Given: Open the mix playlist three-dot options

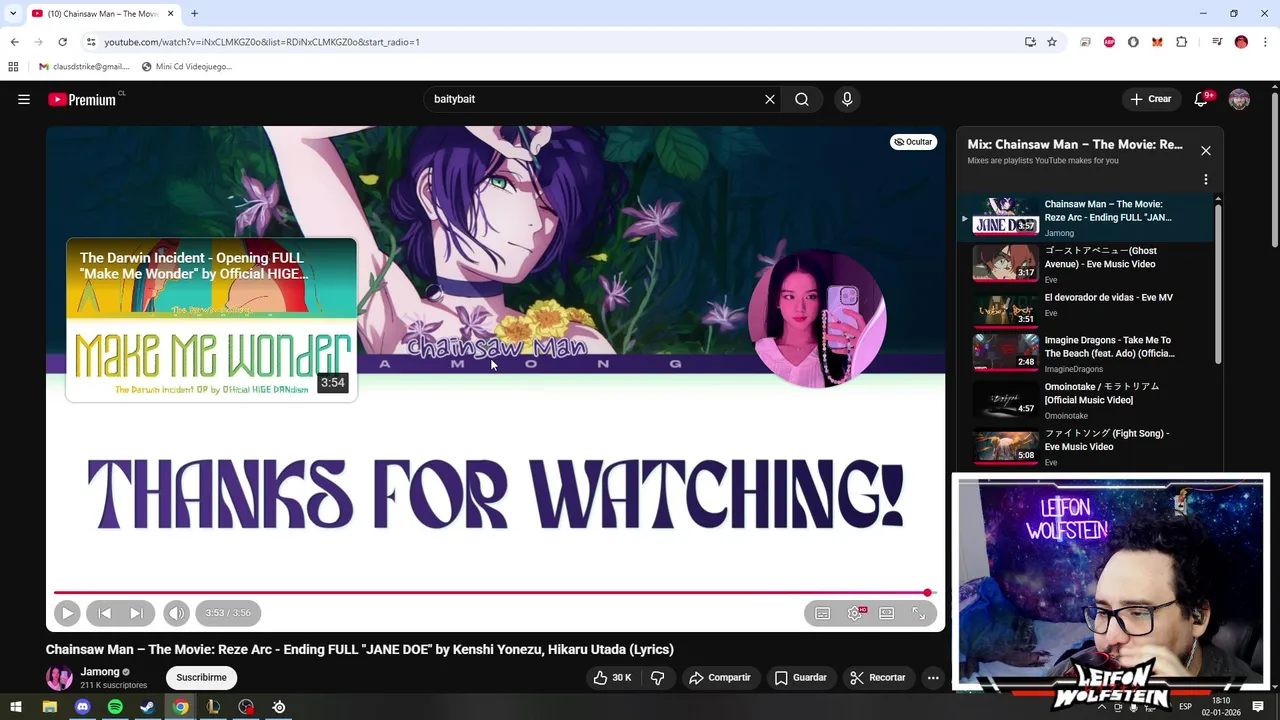Looking at the screenshot, I should [1206, 179].
